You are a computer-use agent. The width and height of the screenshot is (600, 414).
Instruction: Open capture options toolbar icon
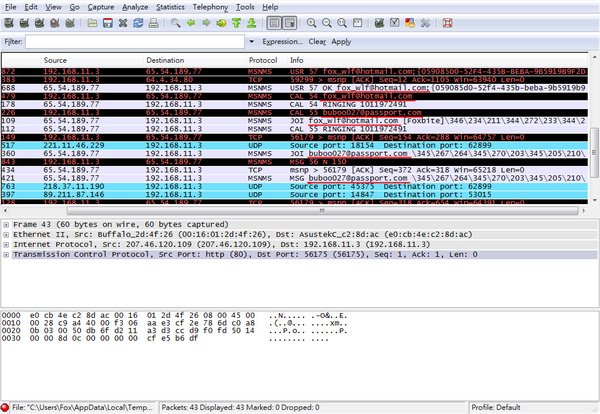tap(24, 23)
